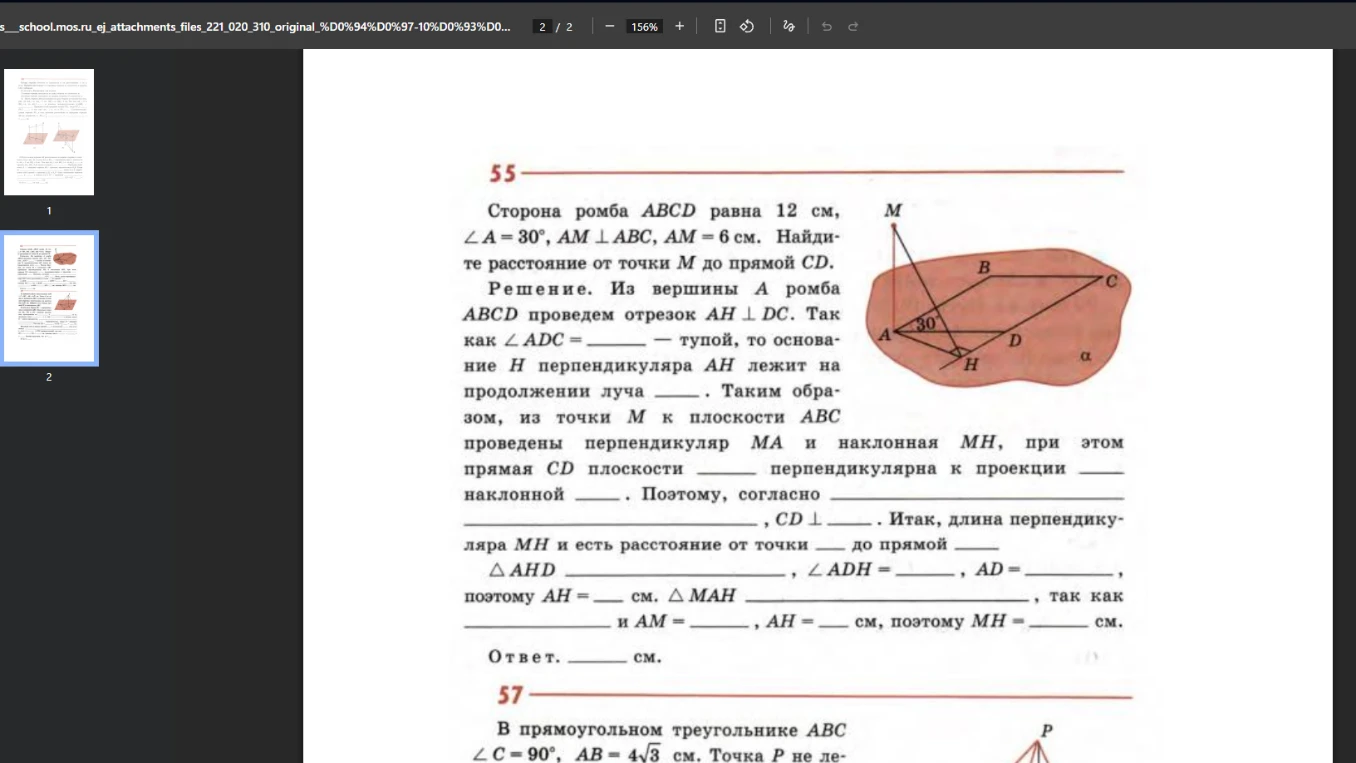The width and height of the screenshot is (1356, 763).
Task: Click the zoom in plus button
Action: tap(680, 27)
